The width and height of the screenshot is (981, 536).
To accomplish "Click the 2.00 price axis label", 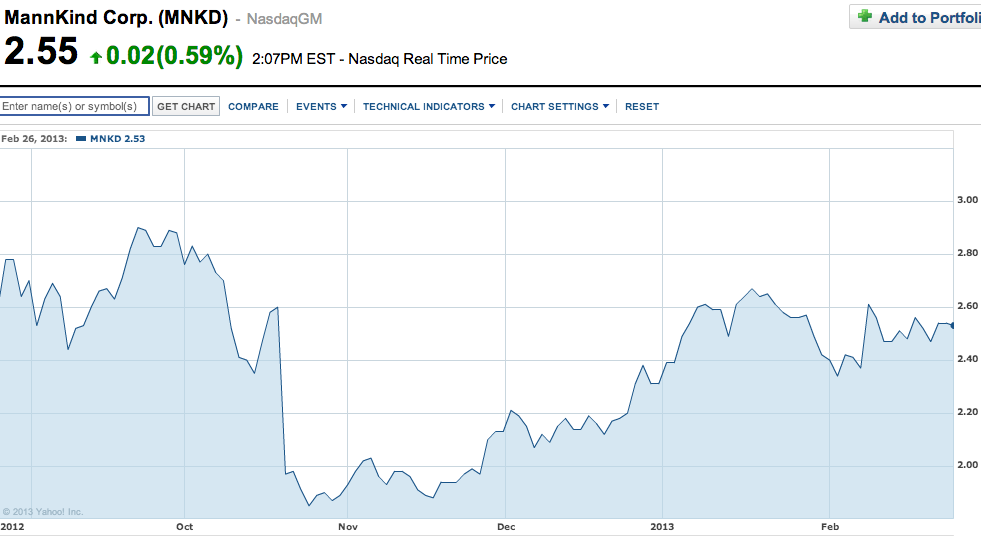I will tap(967, 465).
